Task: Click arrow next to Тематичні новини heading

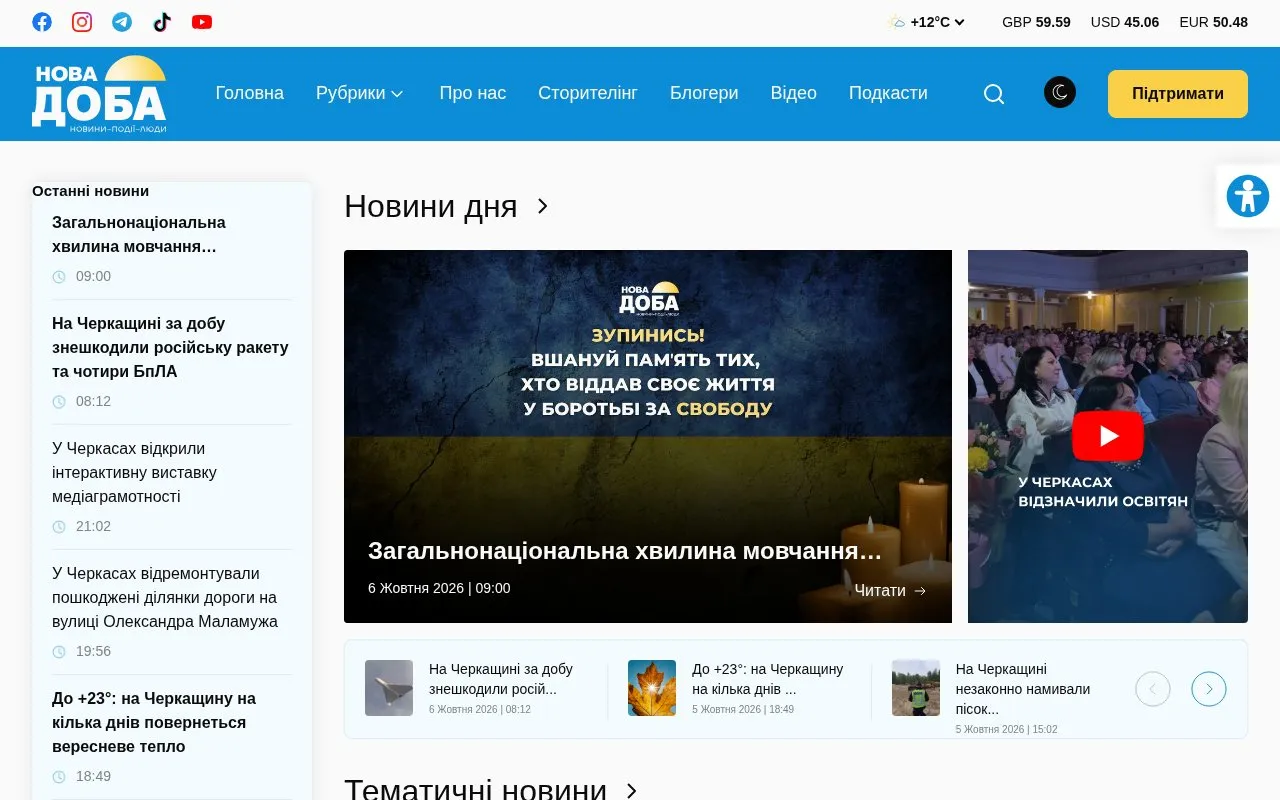Action: point(632,791)
